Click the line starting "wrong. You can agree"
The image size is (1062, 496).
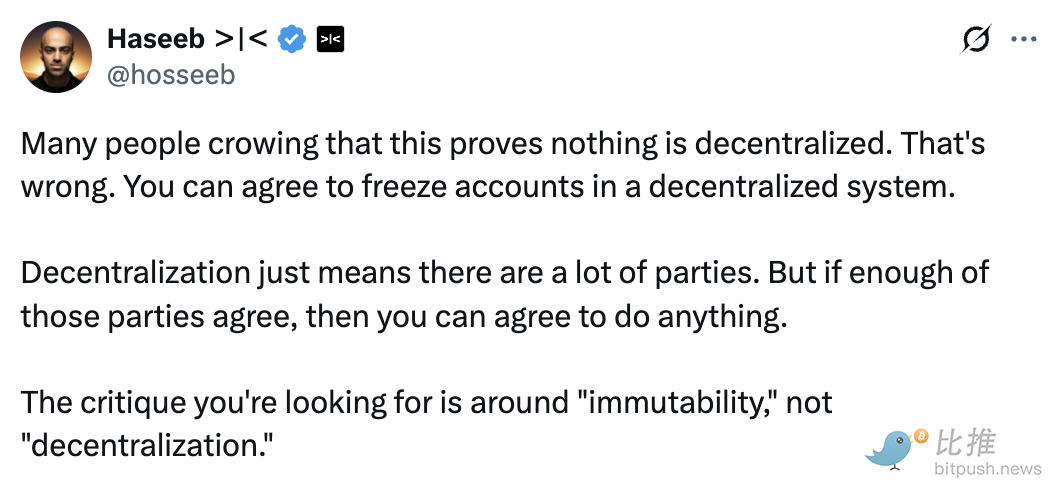pos(482,187)
